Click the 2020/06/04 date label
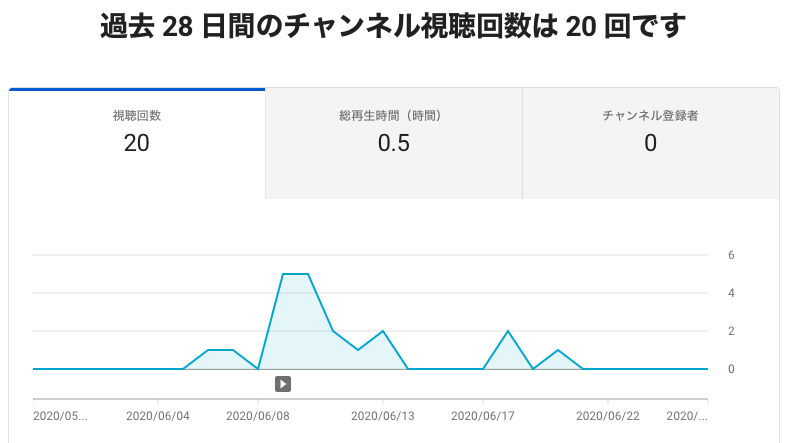 (158, 415)
